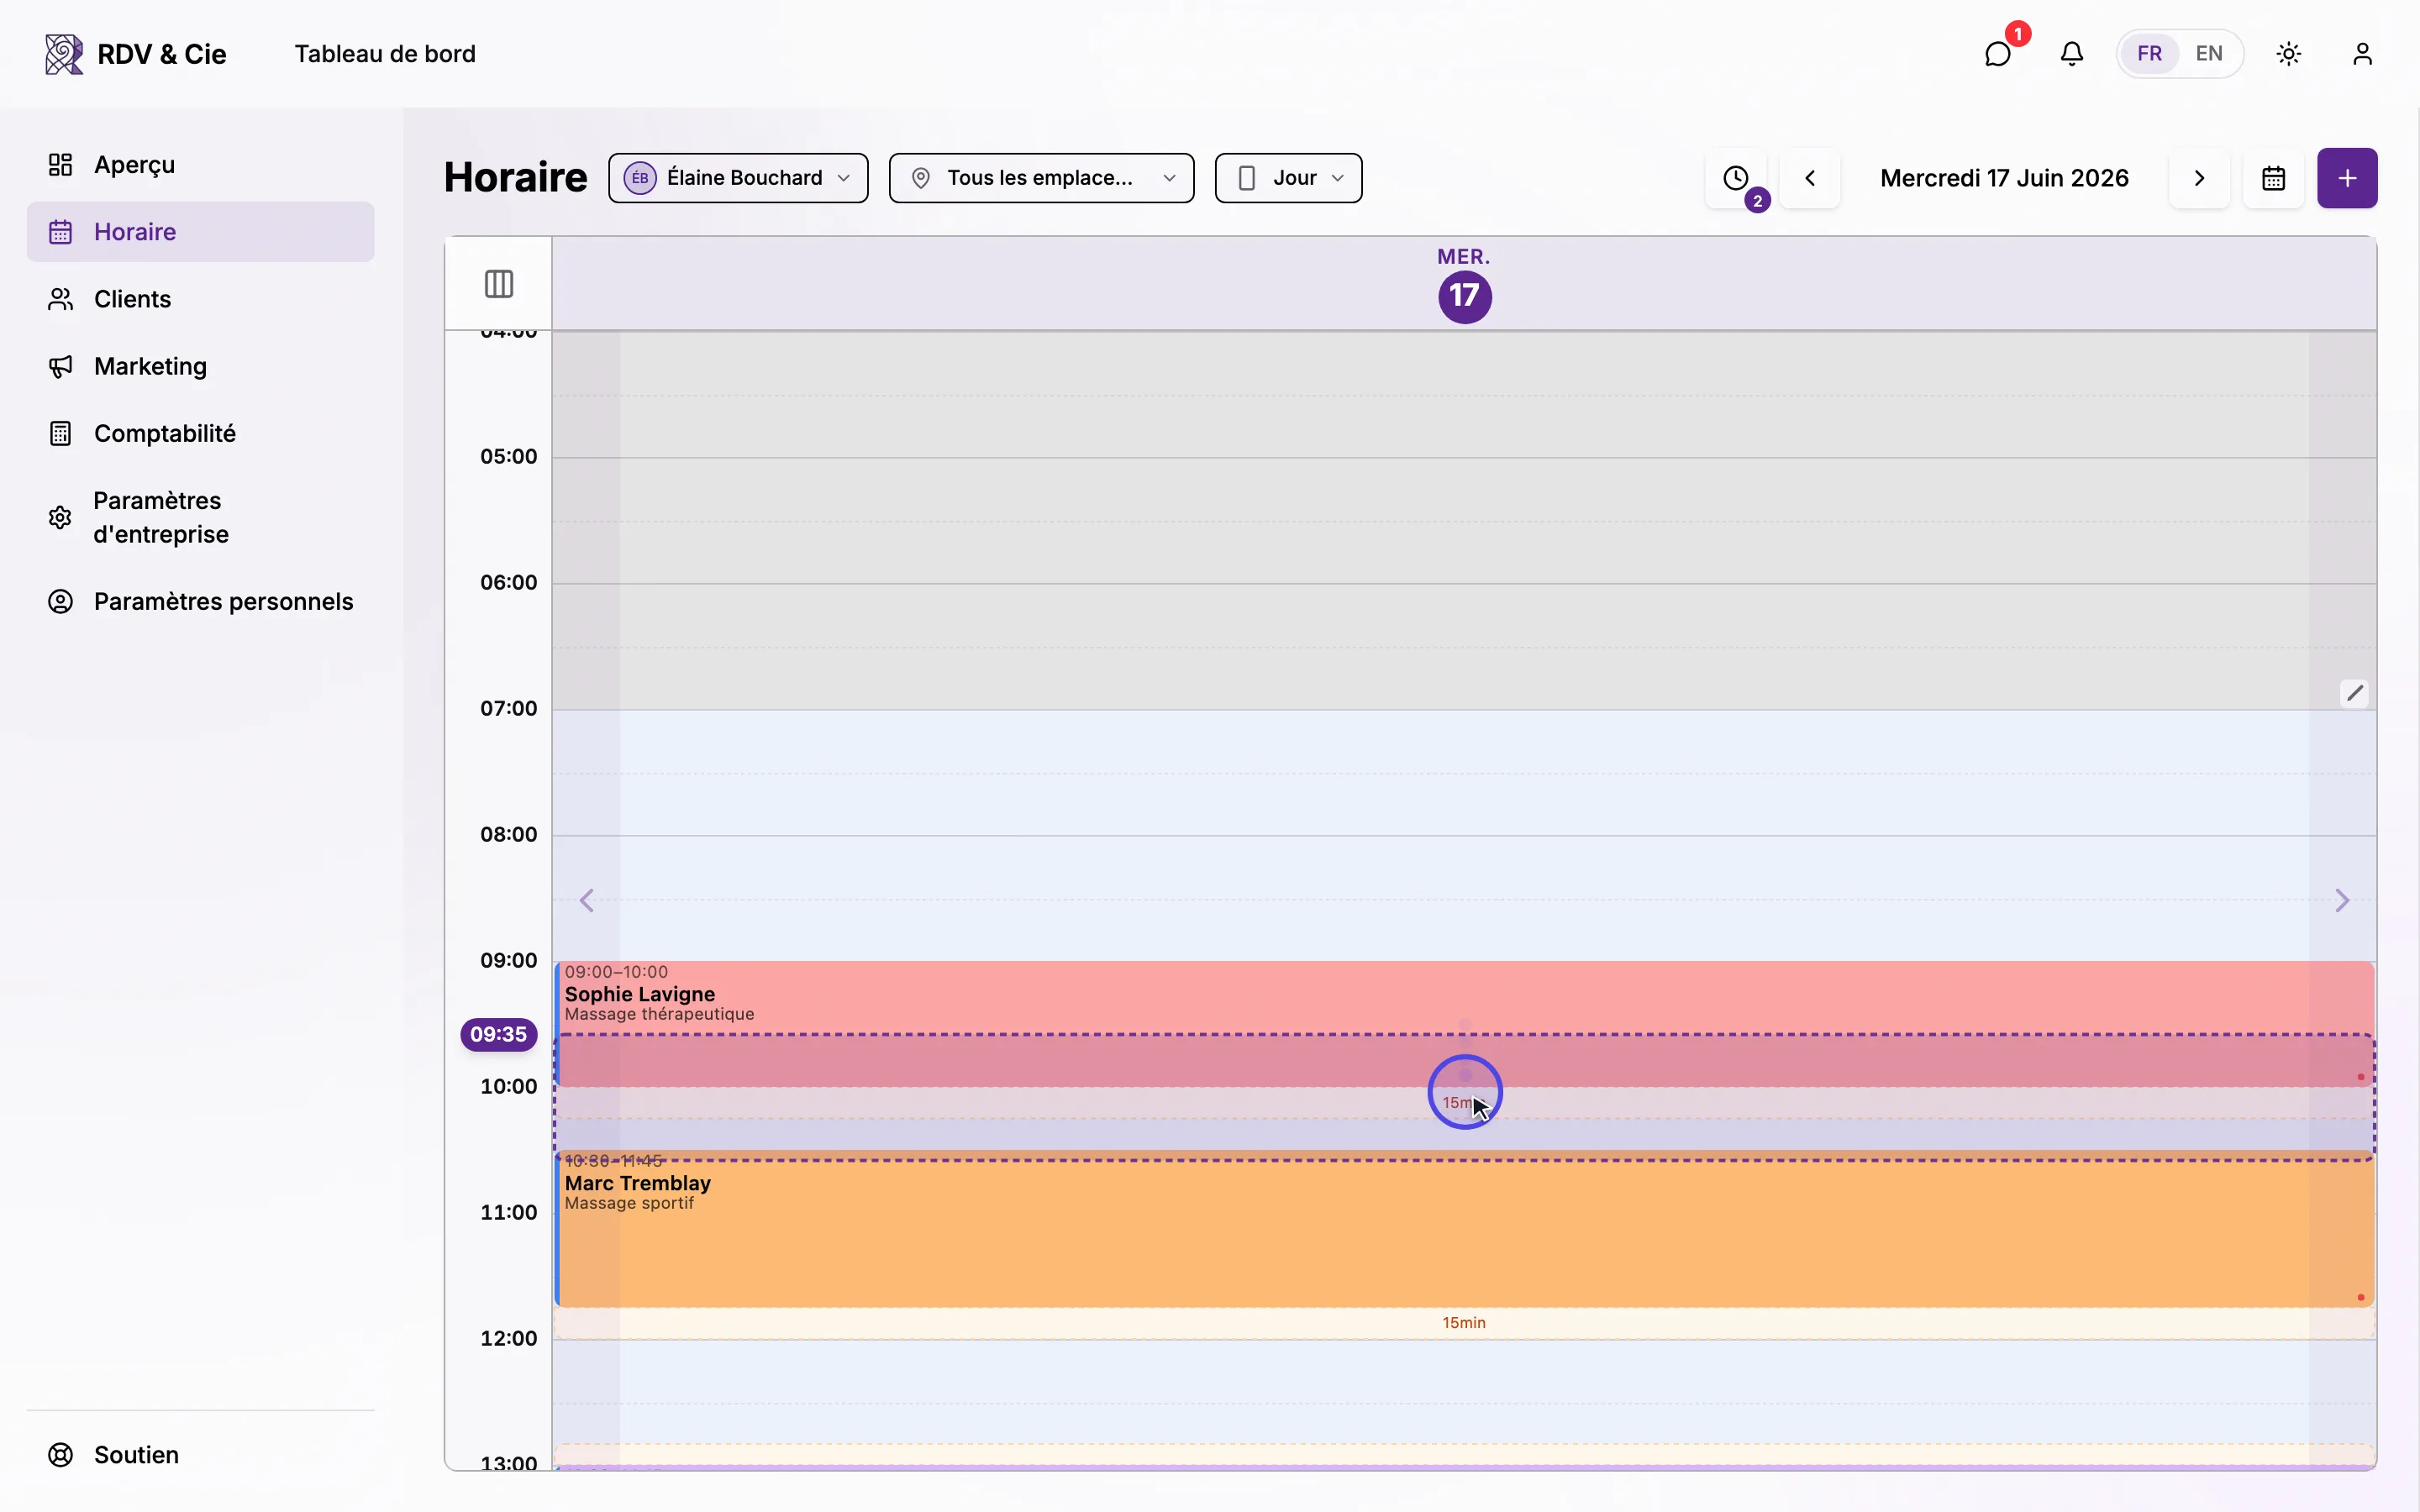Image resolution: width=2420 pixels, height=1512 pixels.
Task: Expand the Tous les emplacements dropdown
Action: click(x=1041, y=178)
